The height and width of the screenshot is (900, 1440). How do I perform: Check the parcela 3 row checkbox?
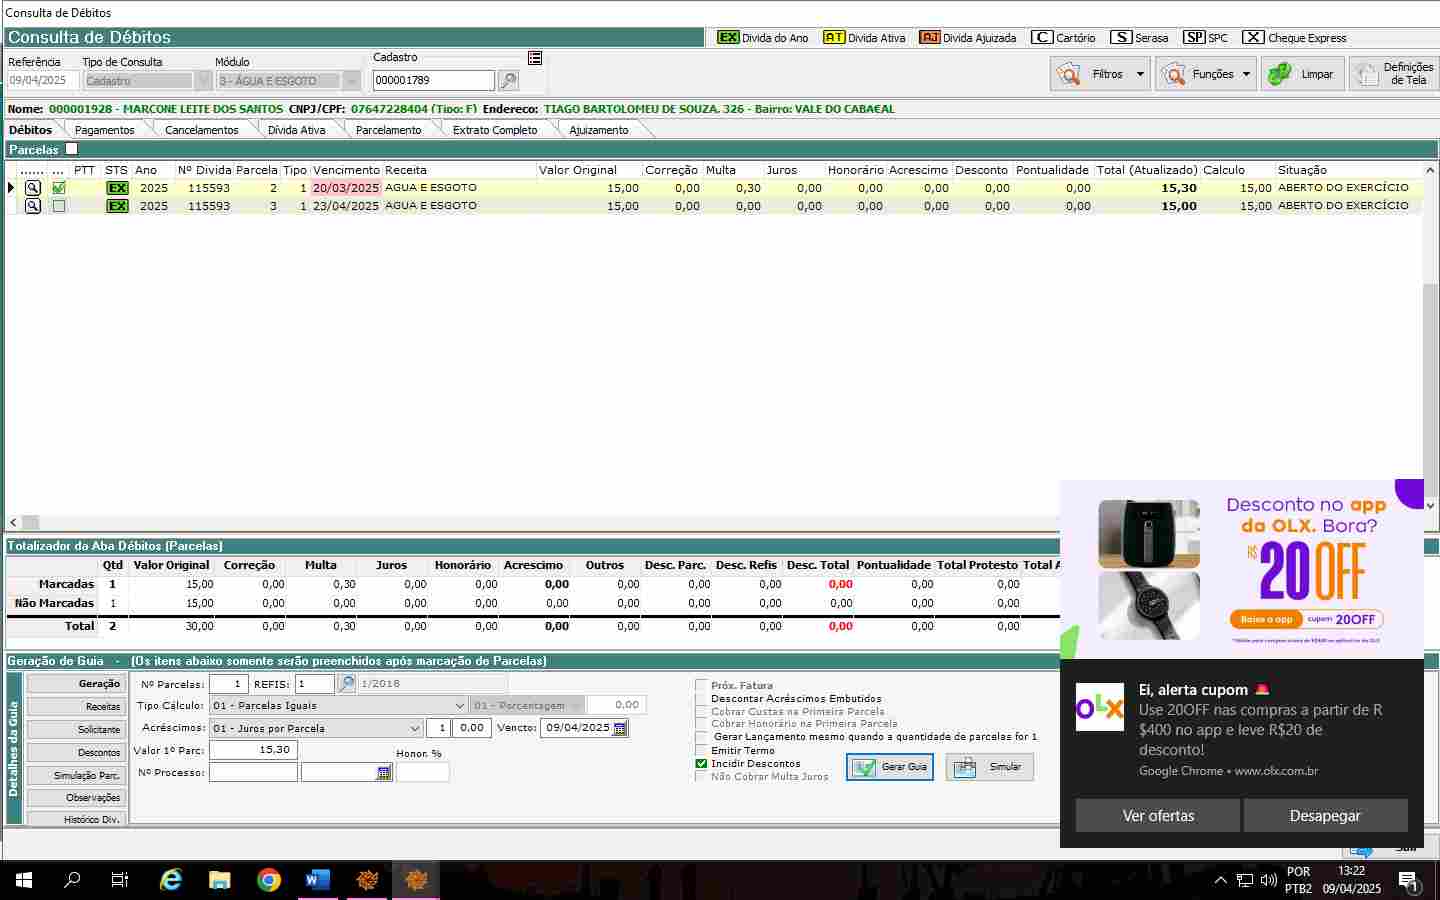[x=59, y=206]
